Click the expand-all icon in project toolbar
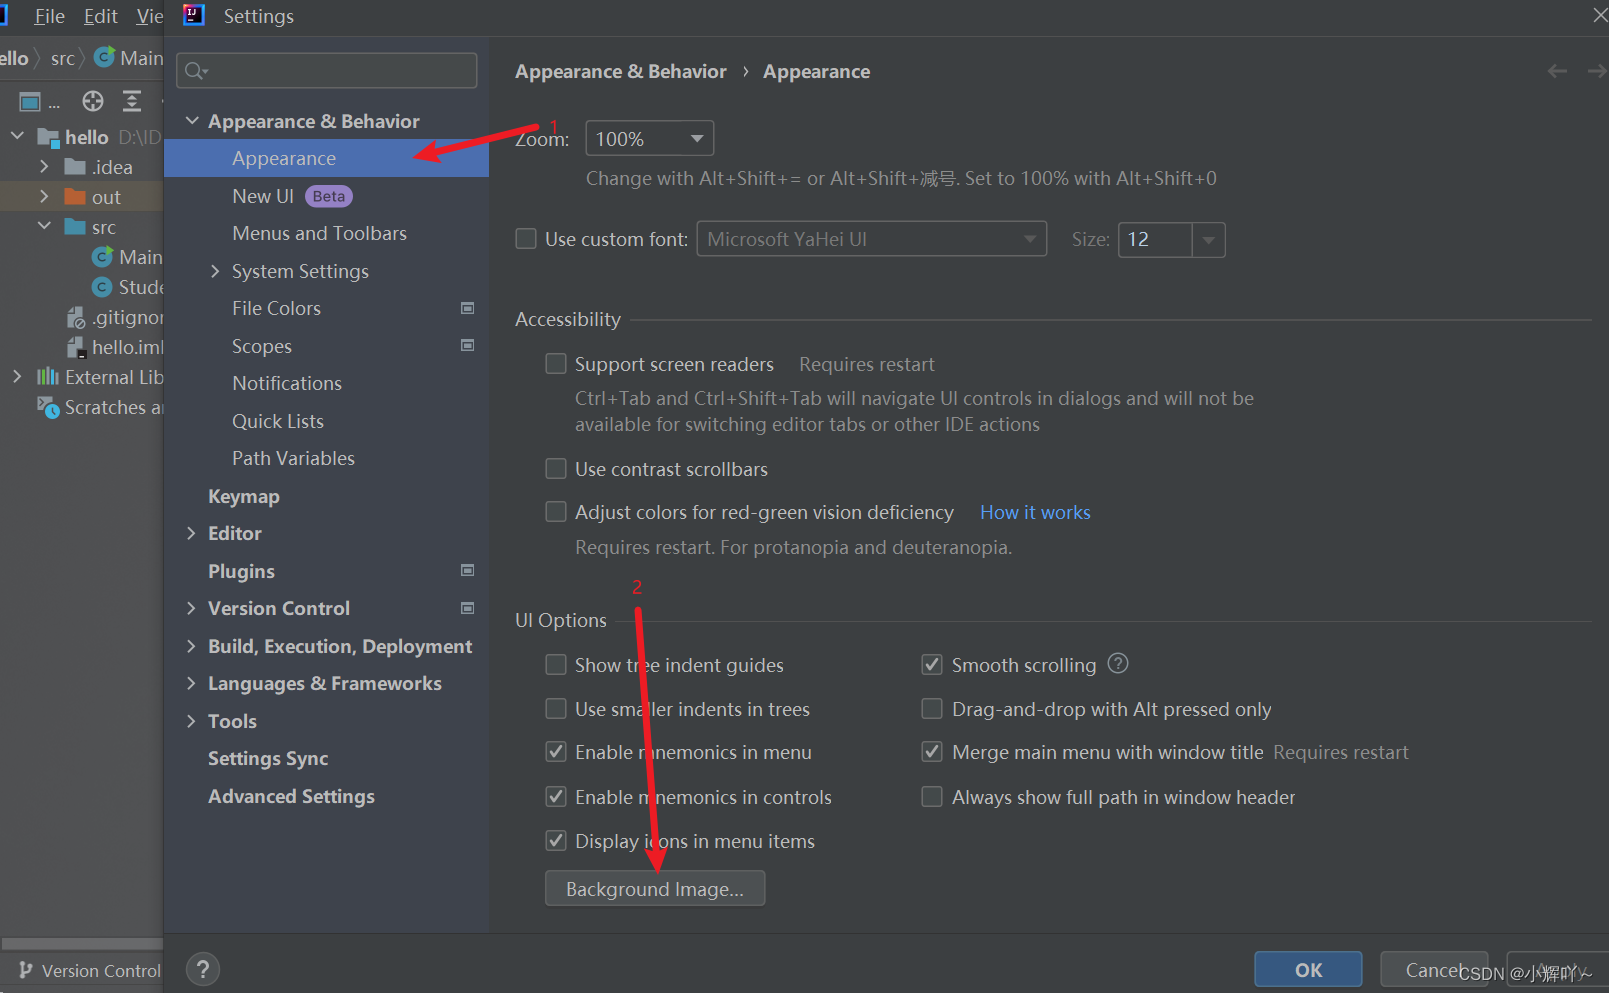 click(x=132, y=100)
